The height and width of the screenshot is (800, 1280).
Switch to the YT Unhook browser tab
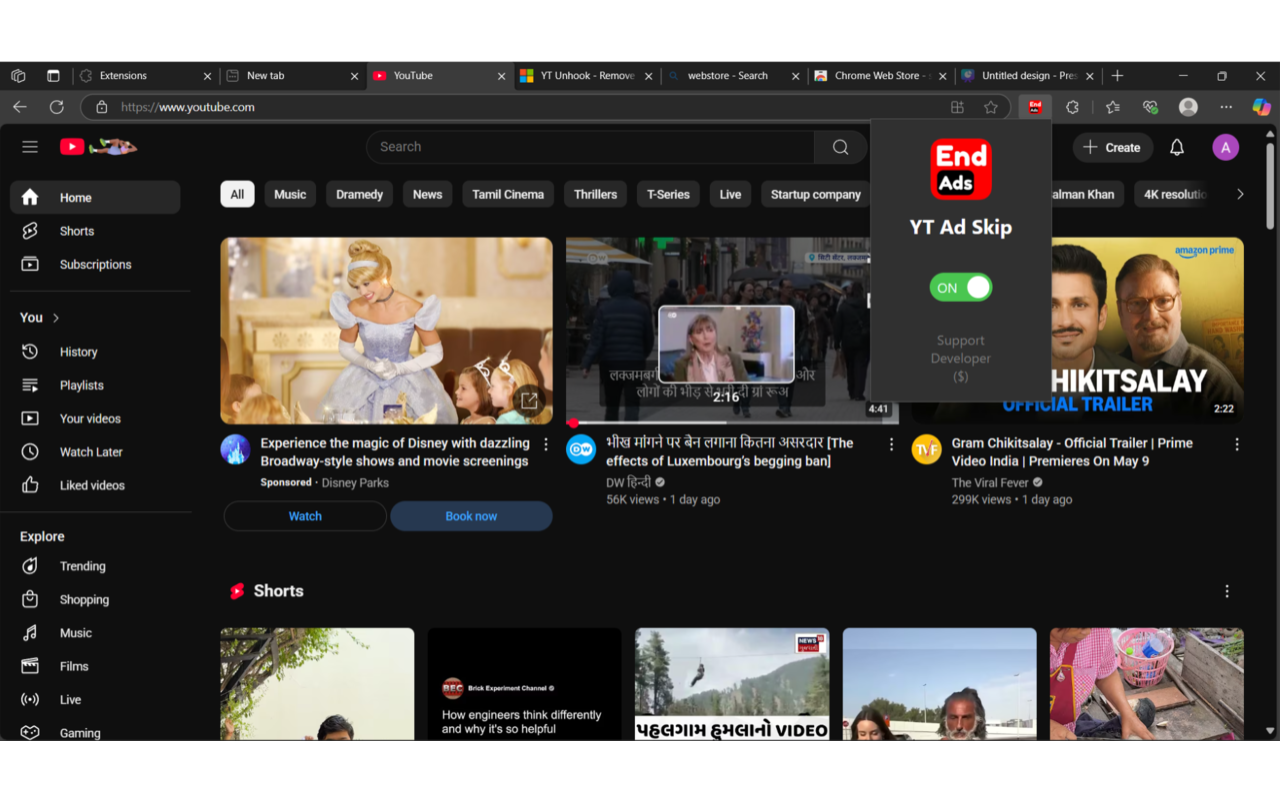(588, 76)
